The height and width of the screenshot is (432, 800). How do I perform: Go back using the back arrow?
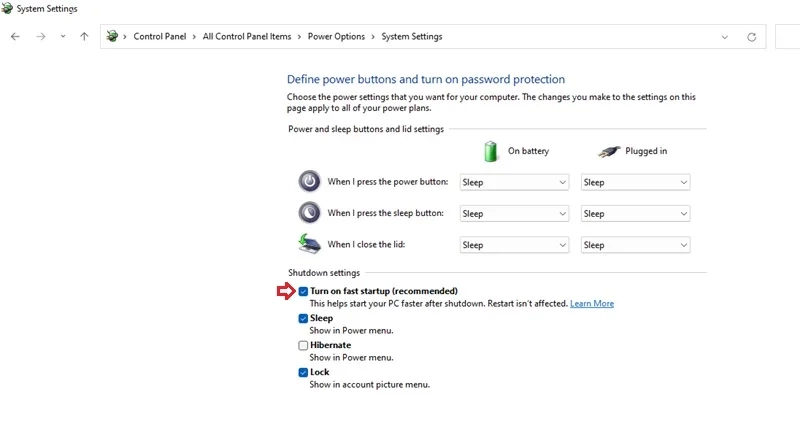point(15,37)
